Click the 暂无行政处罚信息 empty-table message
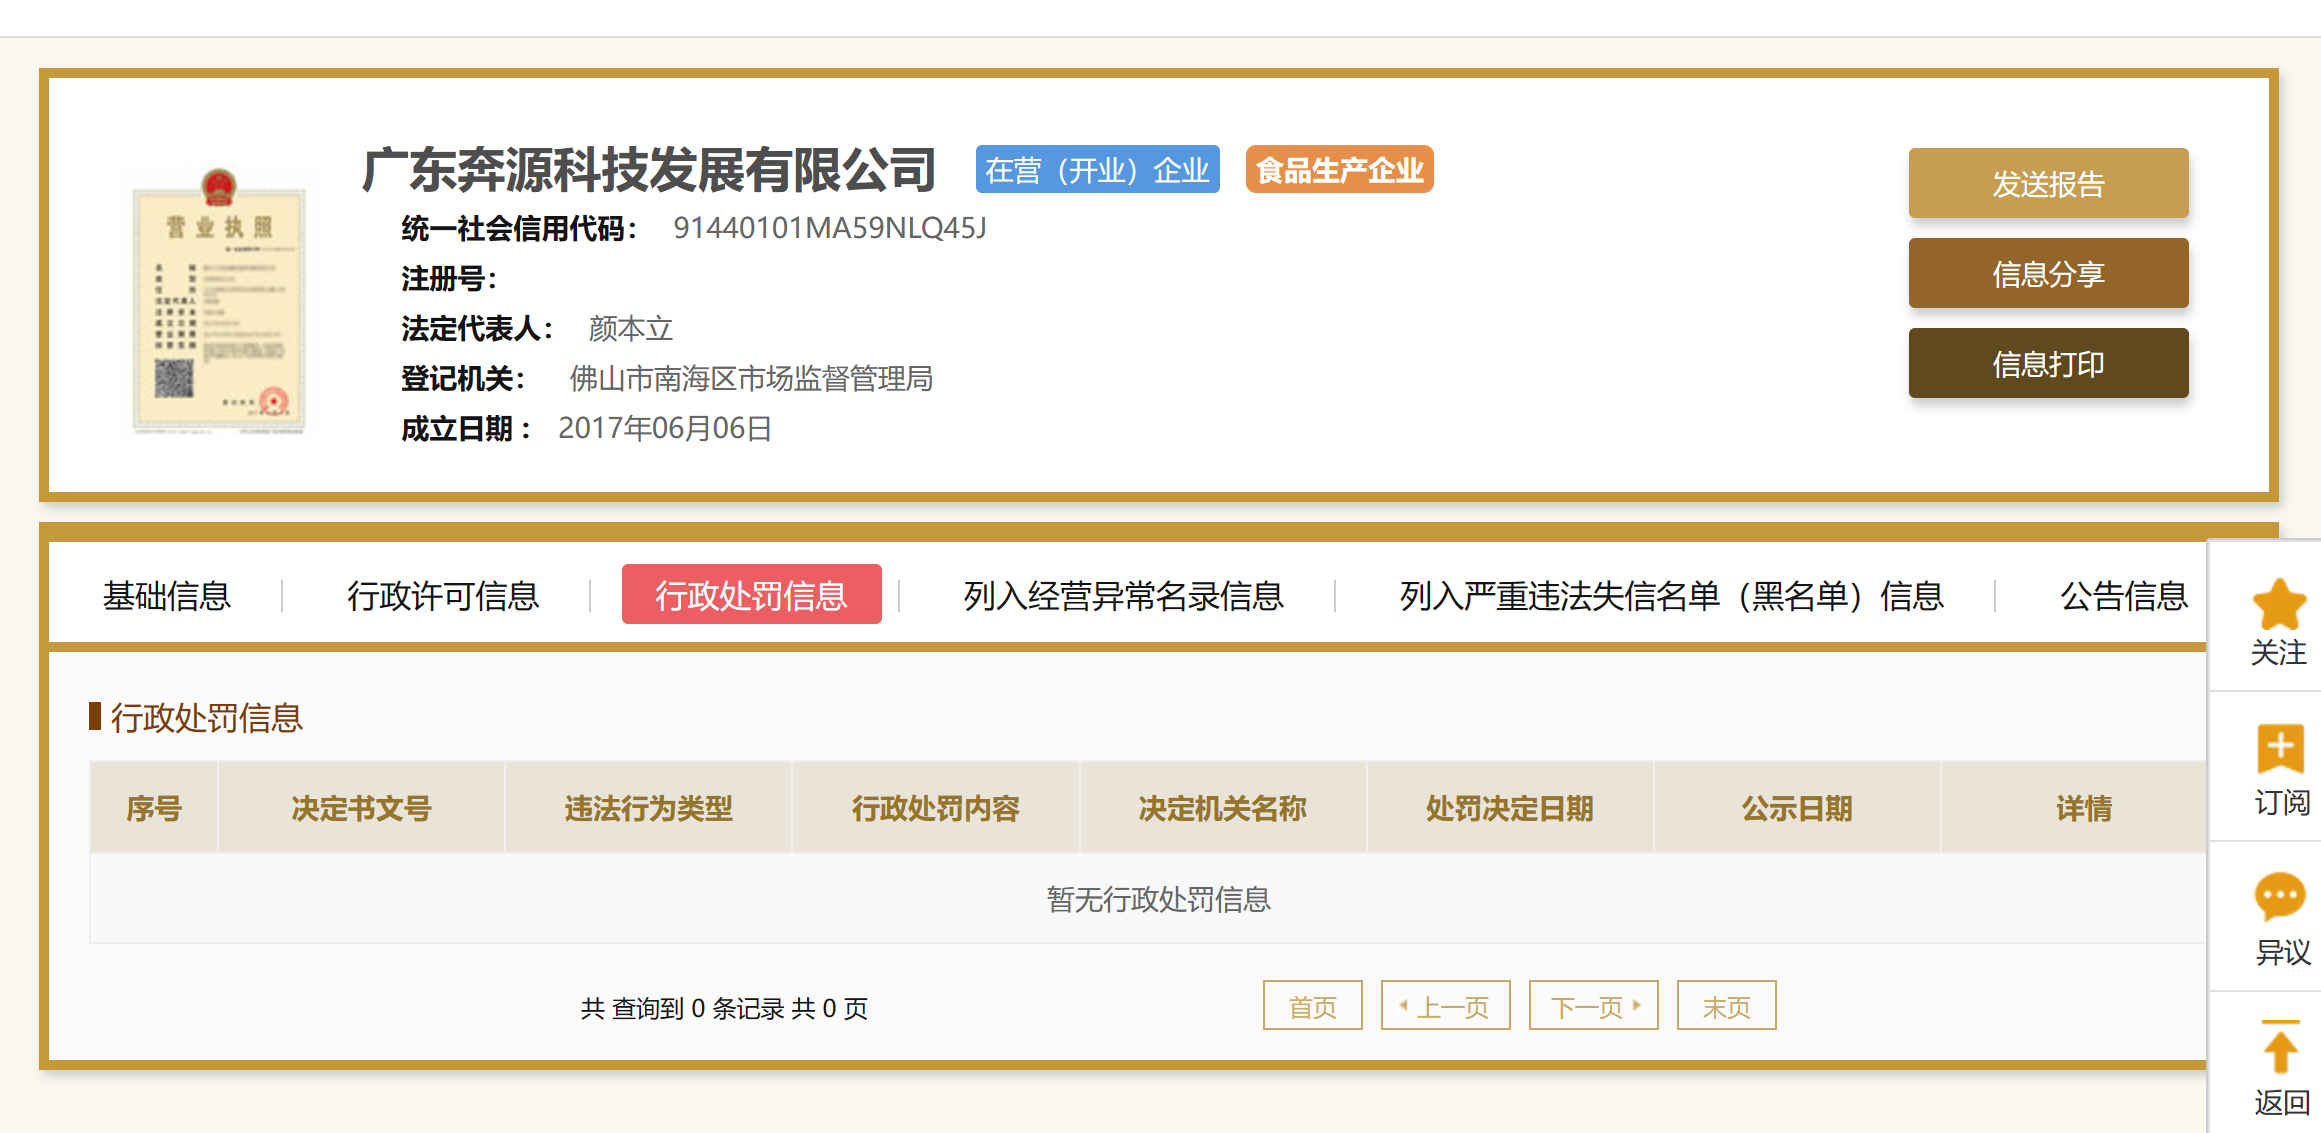Screen dimensions: 2321x1133 [1158, 899]
